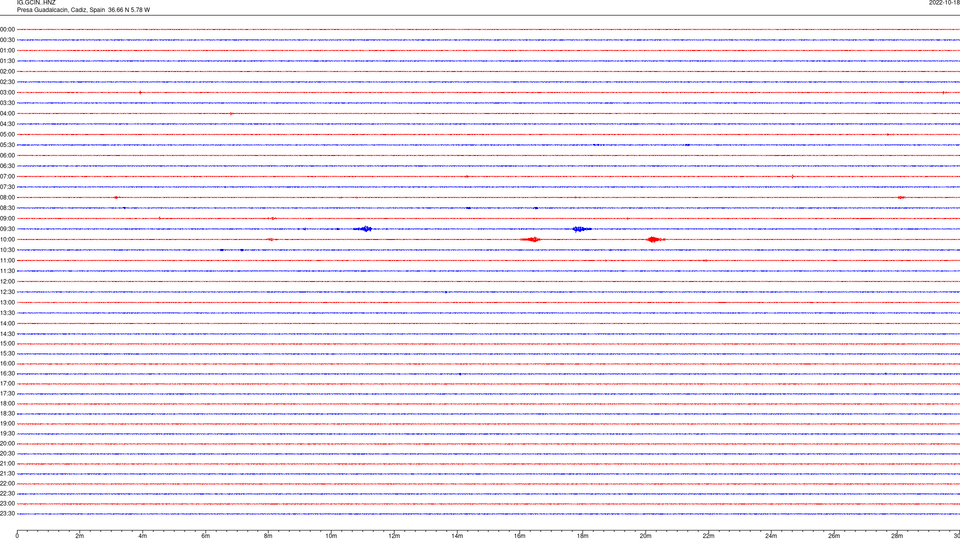The width and height of the screenshot is (960, 540).
Task: Click the 05:30 row label
Action: (7, 145)
